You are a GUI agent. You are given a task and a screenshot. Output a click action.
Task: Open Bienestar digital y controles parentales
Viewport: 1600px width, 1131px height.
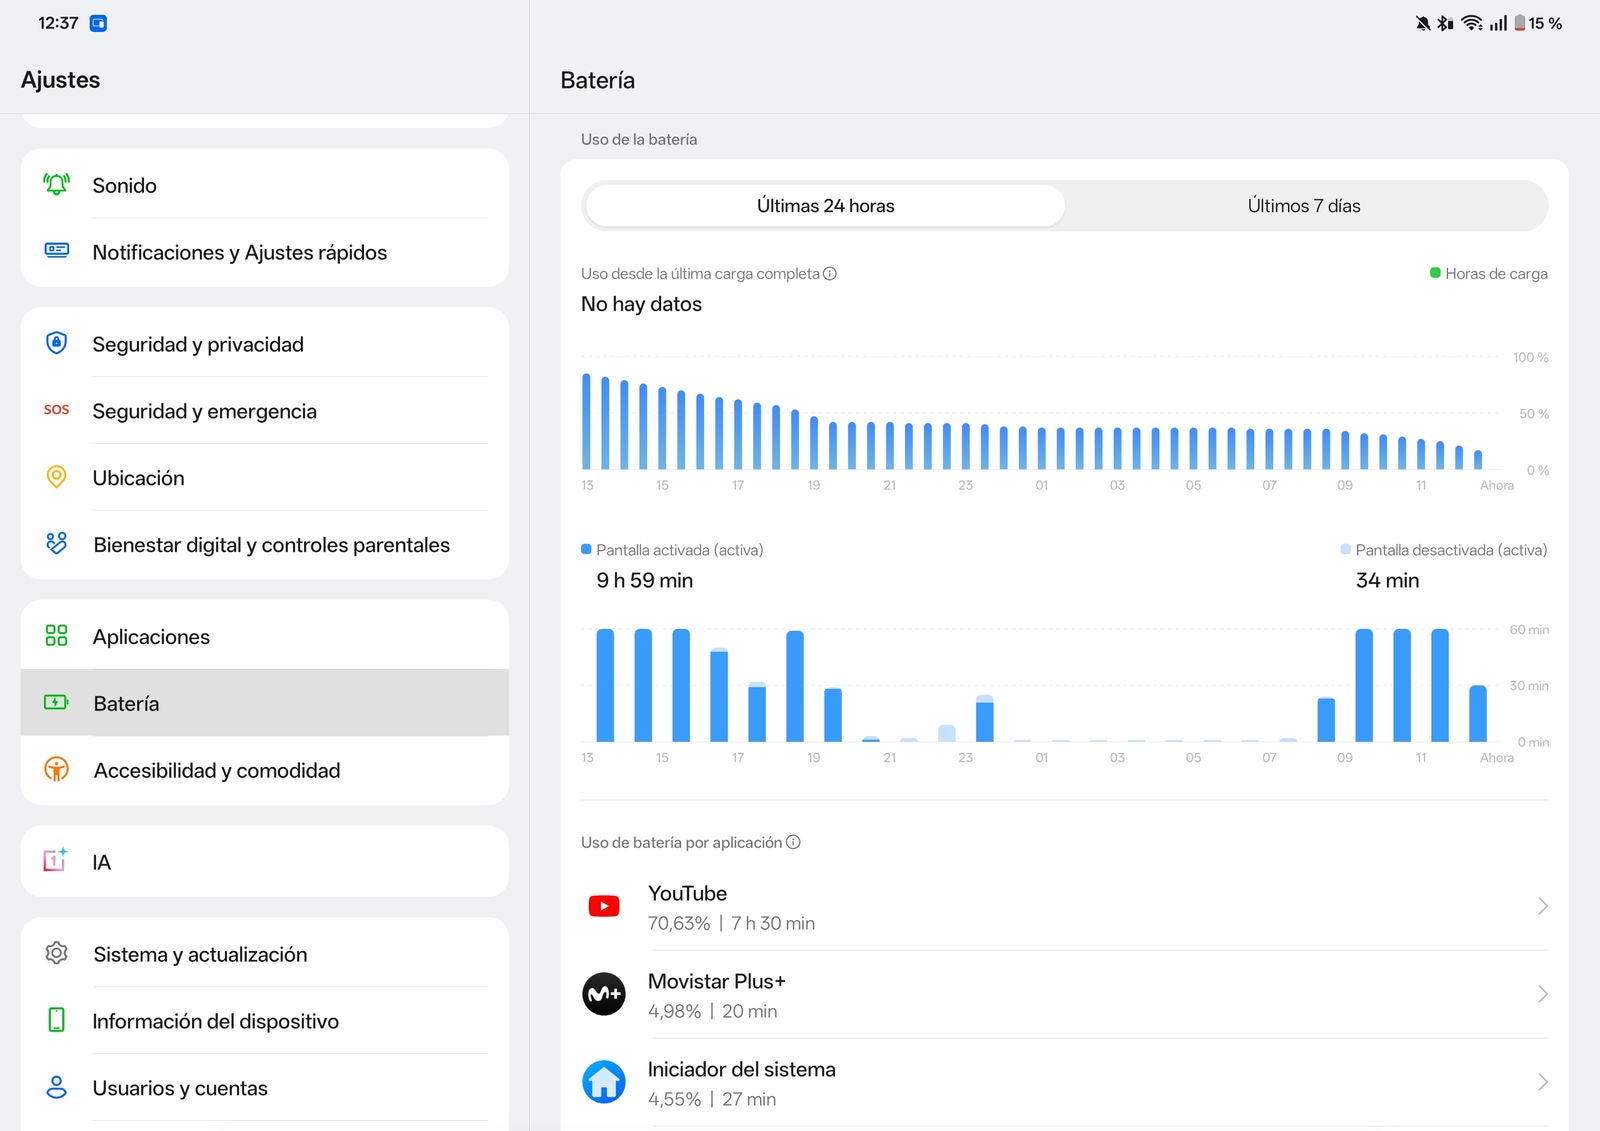(271, 545)
